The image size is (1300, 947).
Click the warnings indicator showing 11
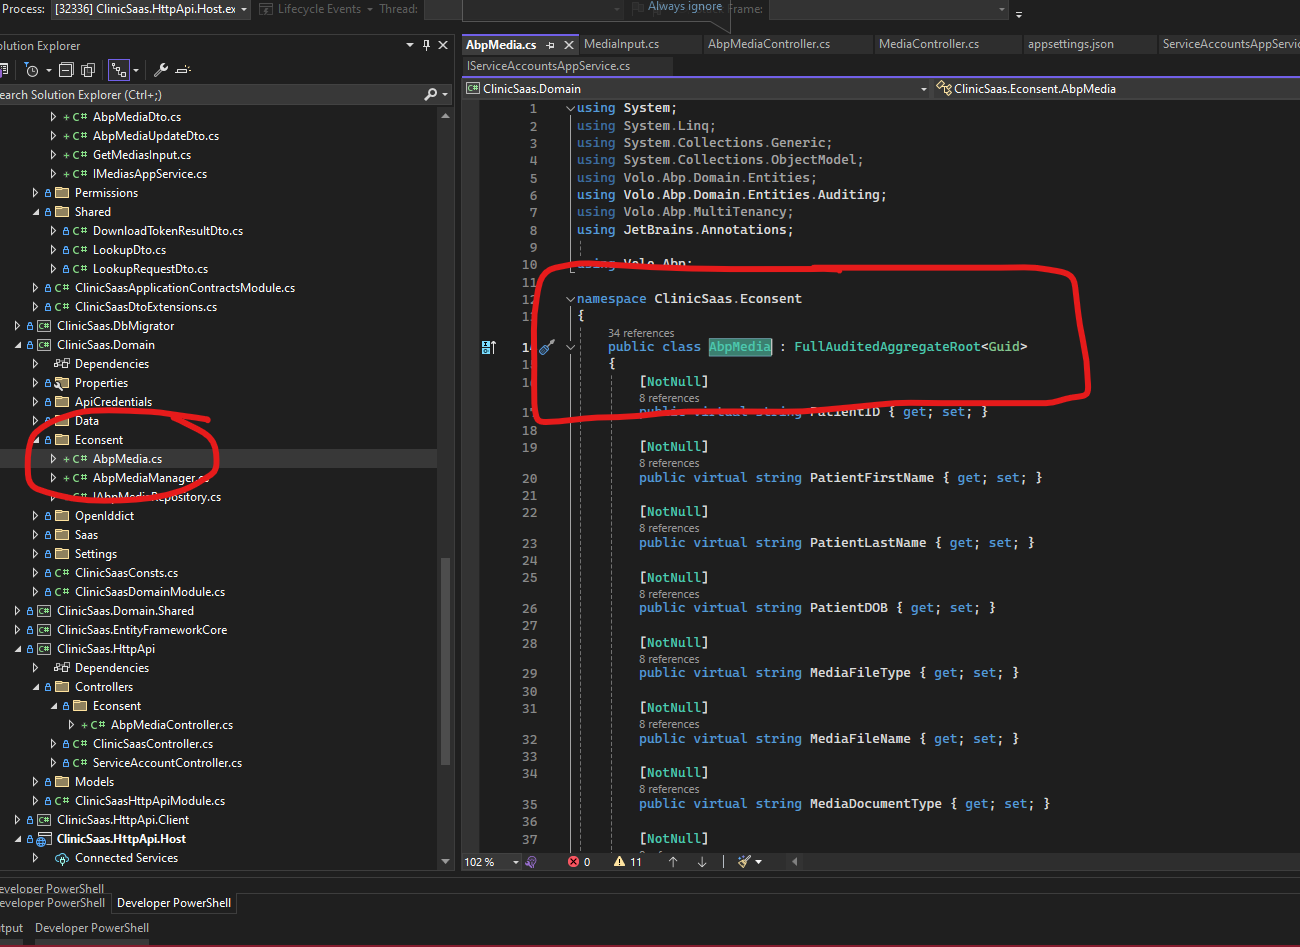[628, 862]
